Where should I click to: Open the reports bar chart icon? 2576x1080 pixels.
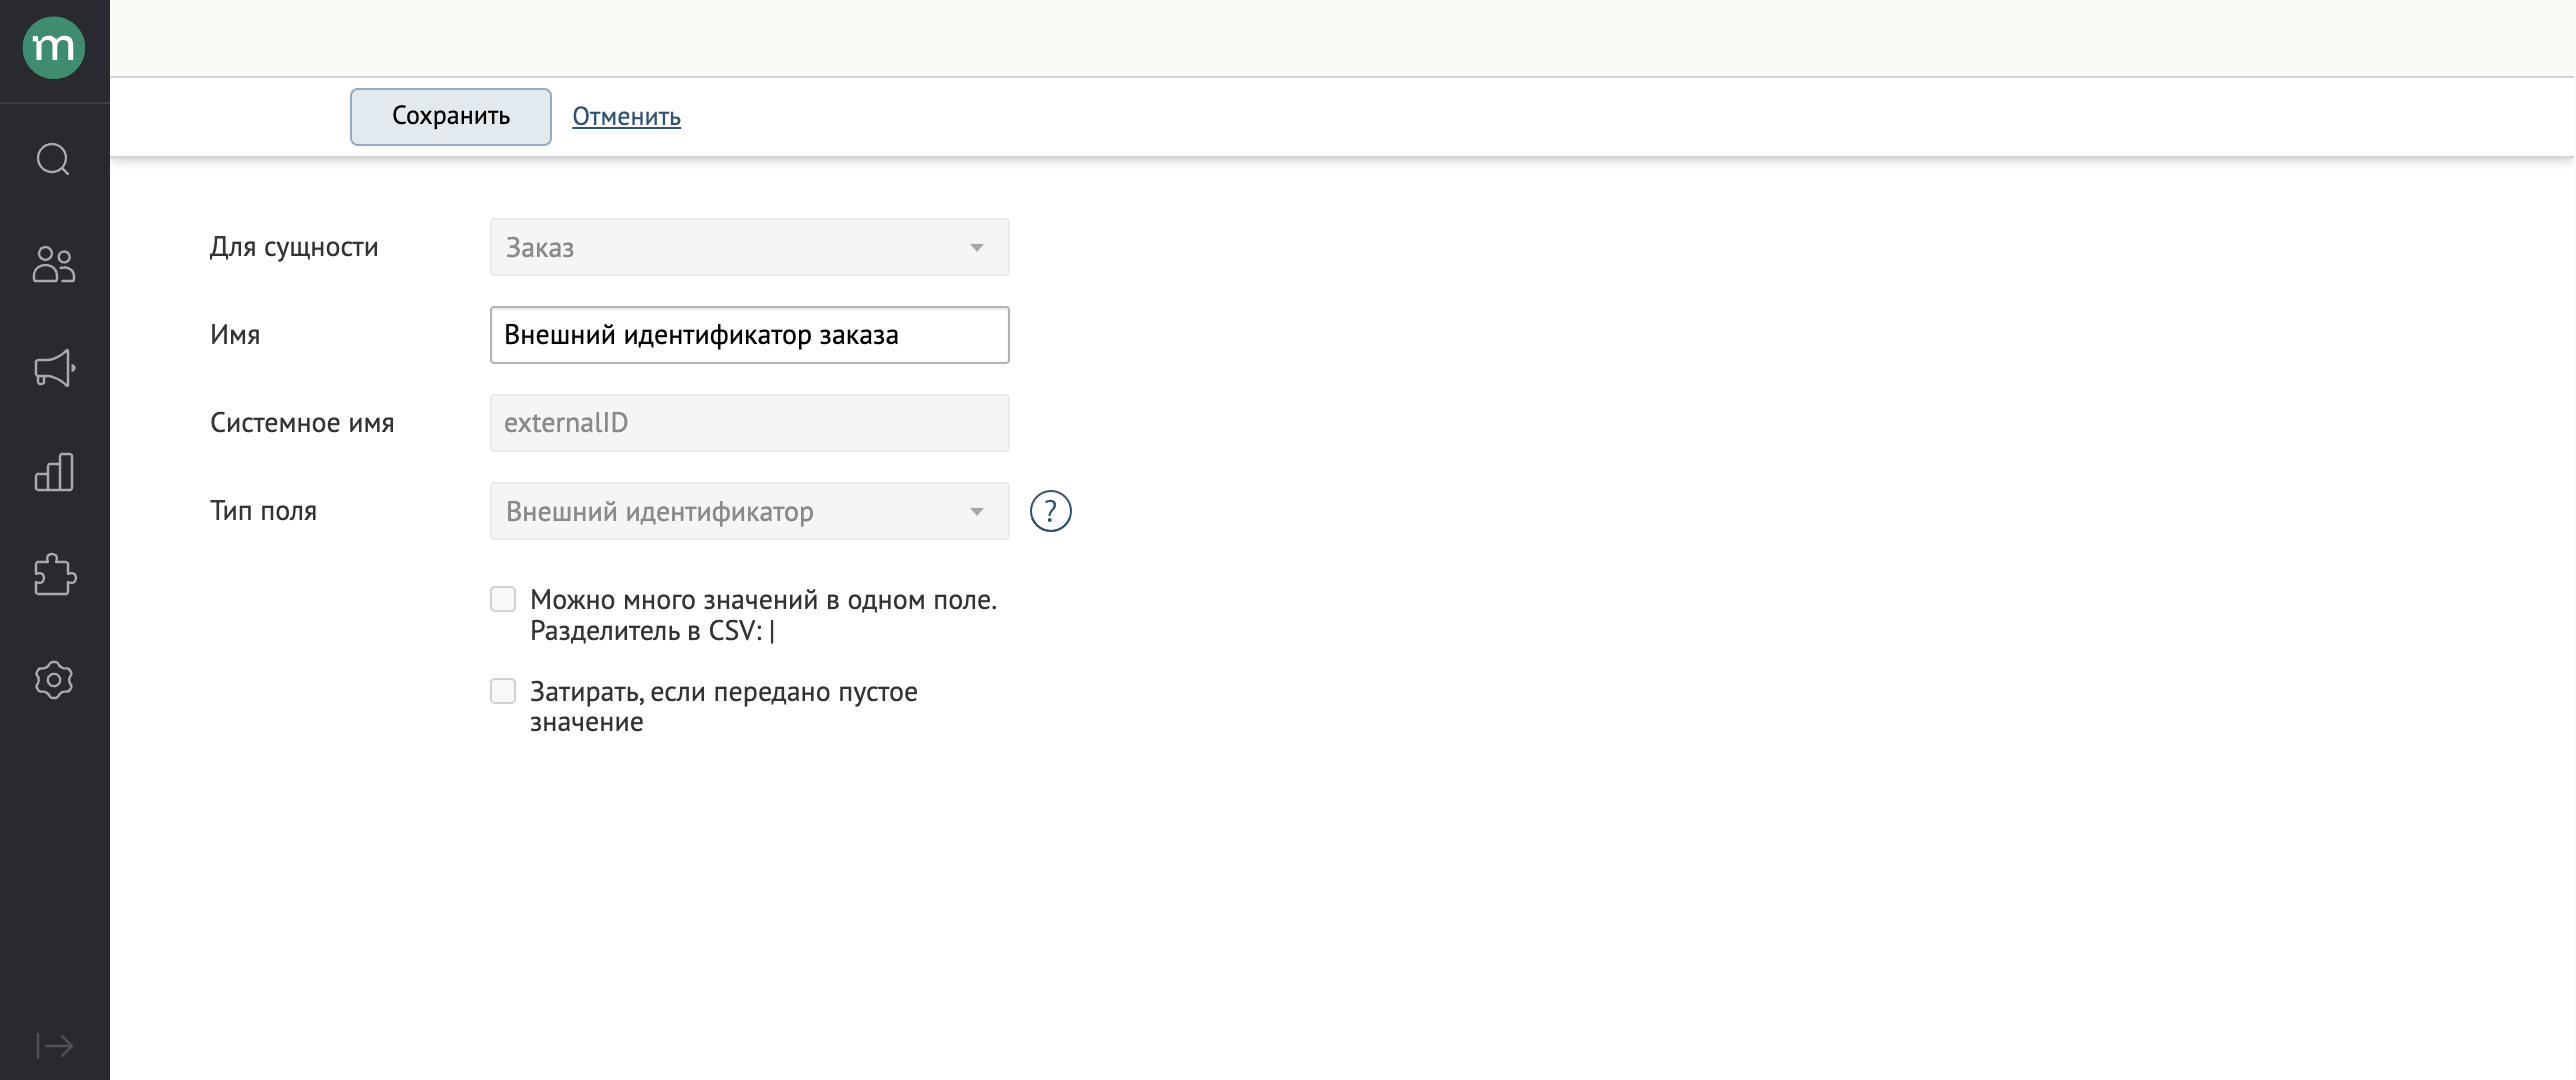(x=54, y=472)
